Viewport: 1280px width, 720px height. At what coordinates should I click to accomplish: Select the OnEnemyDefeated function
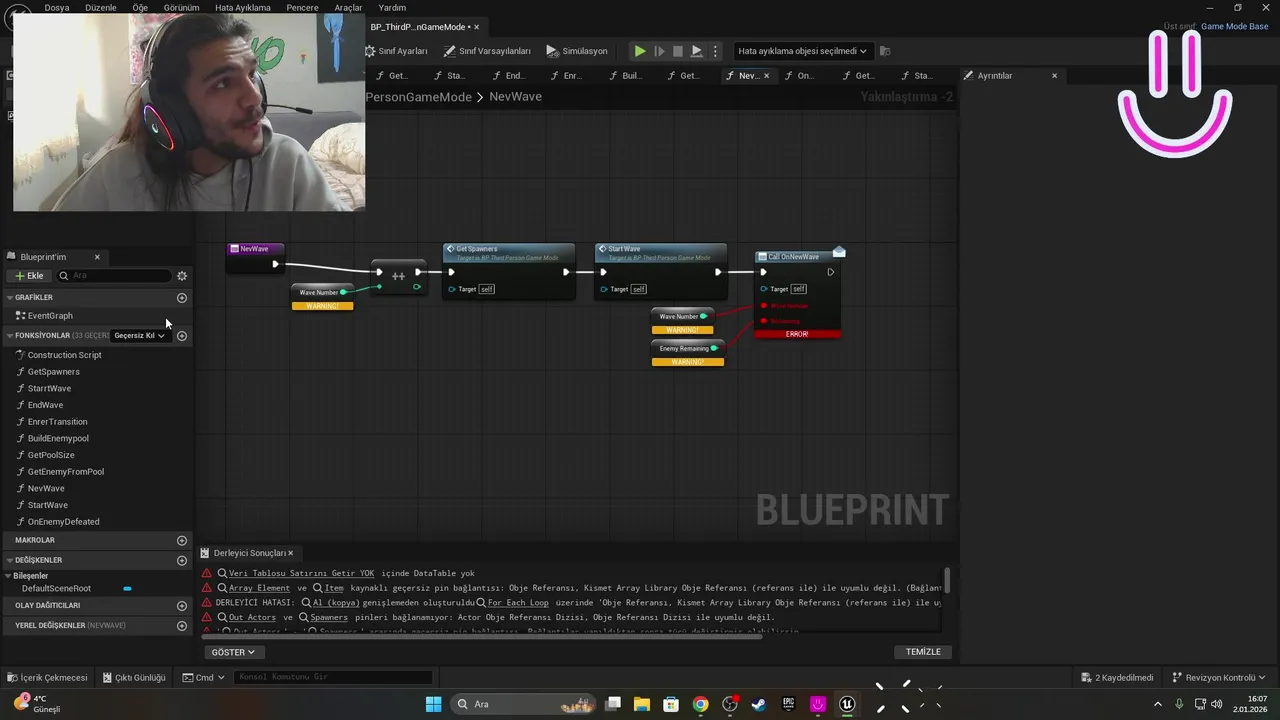click(63, 522)
